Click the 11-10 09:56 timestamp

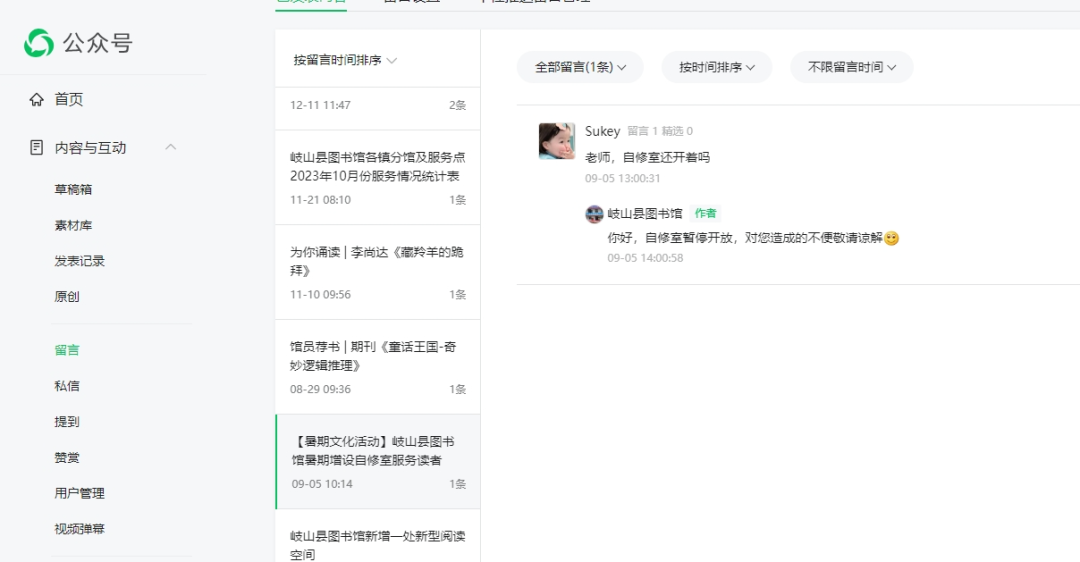320,295
